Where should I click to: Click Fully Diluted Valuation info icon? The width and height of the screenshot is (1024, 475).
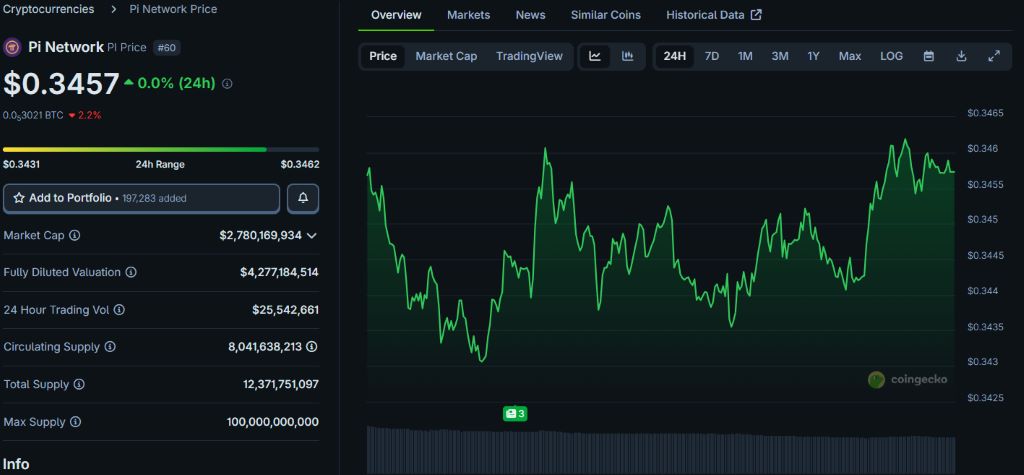[x=131, y=272]
